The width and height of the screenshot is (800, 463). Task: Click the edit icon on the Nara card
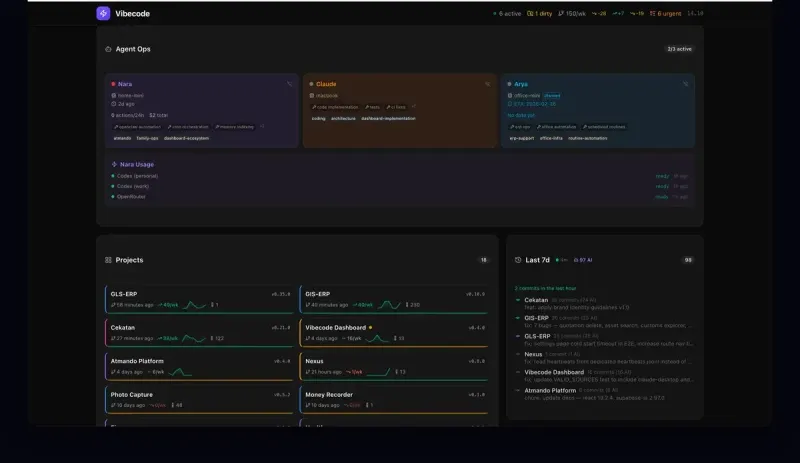[x=289, y=84]
